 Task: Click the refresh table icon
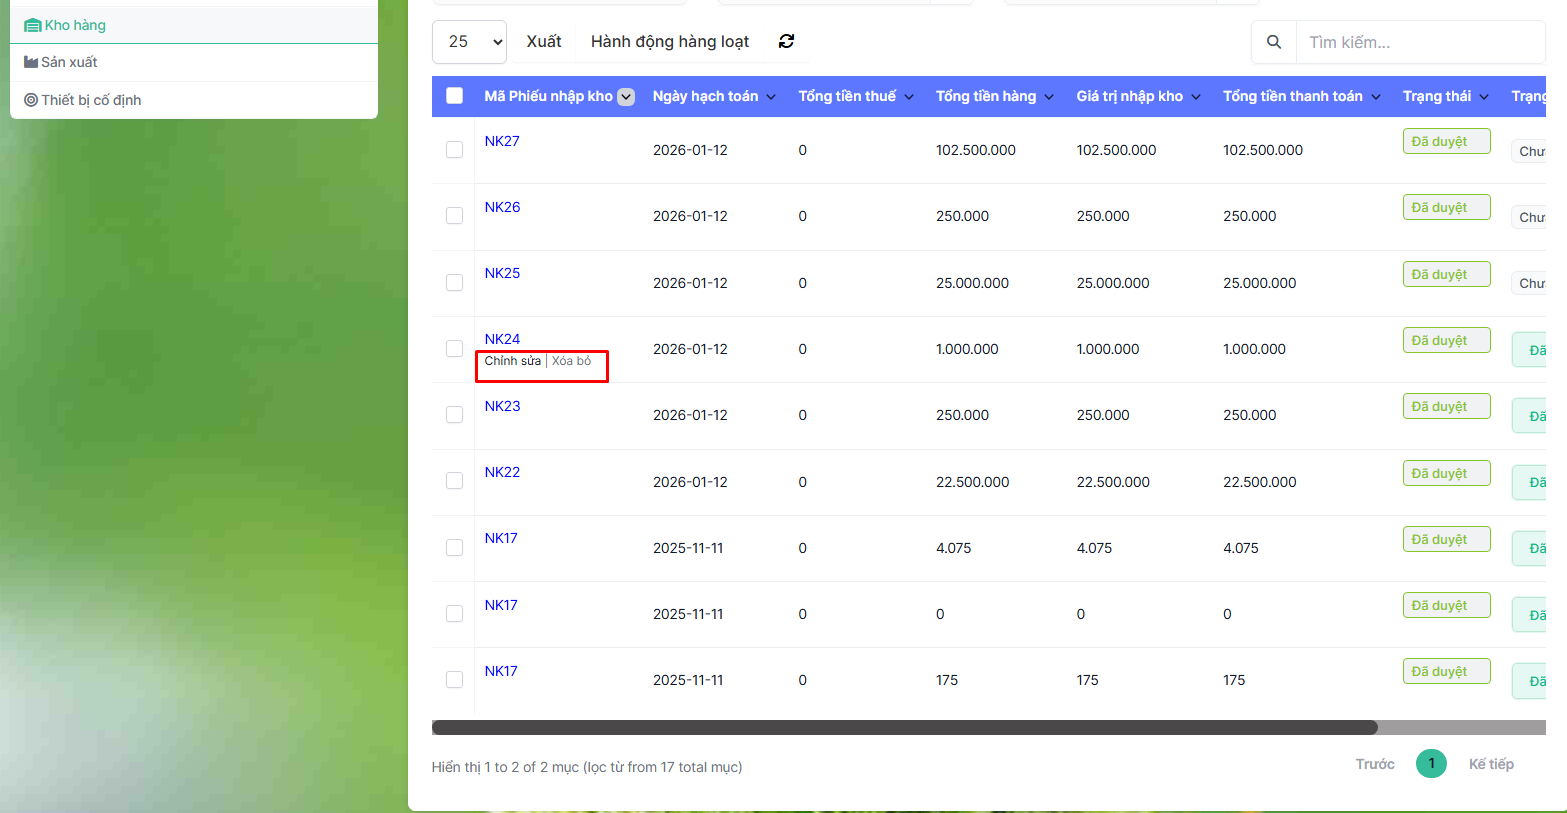786,41
